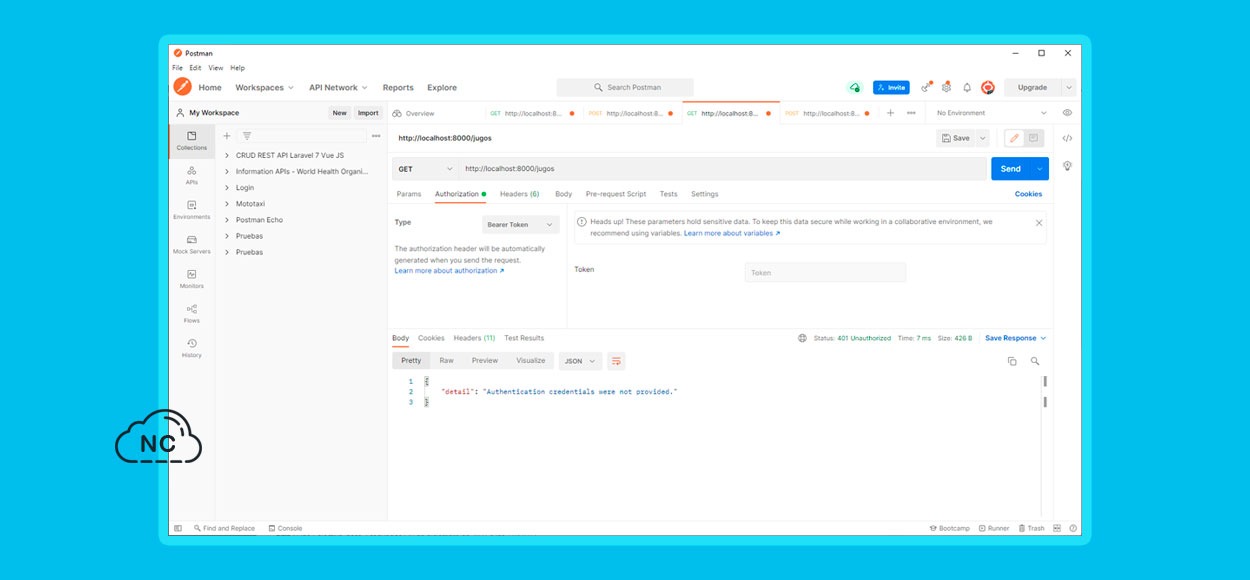Open the Pre-request Script tab
The image size is (1250, 580).
point(616,194)
